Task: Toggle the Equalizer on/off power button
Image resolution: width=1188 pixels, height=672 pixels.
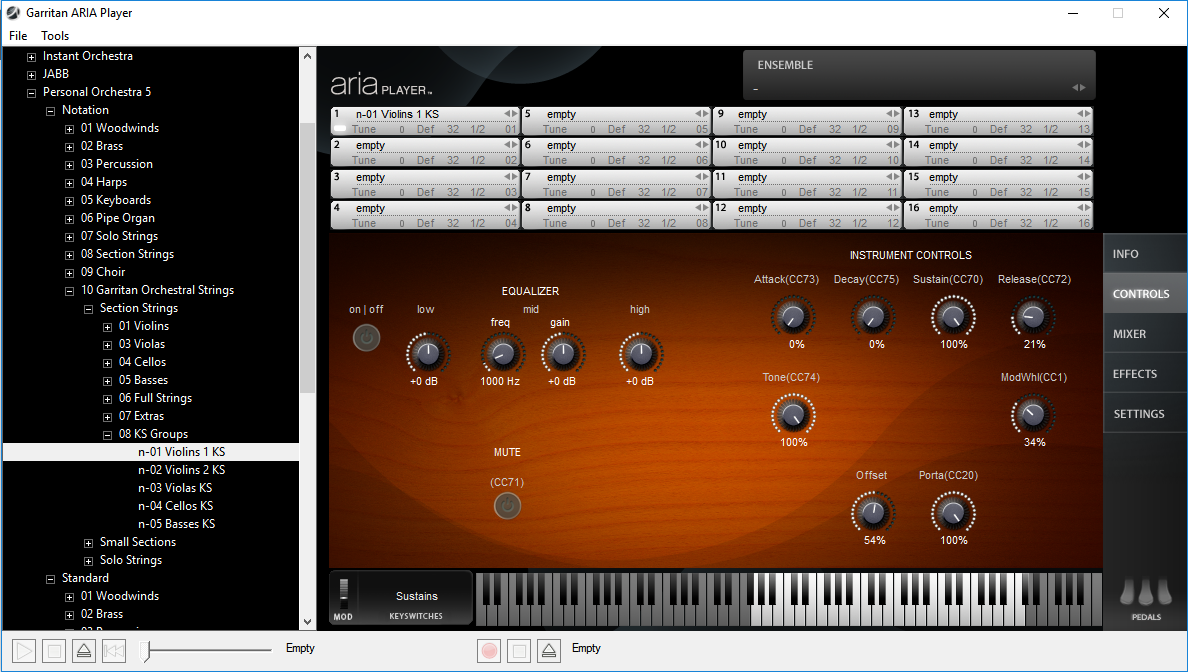Action: coord(367,338)
